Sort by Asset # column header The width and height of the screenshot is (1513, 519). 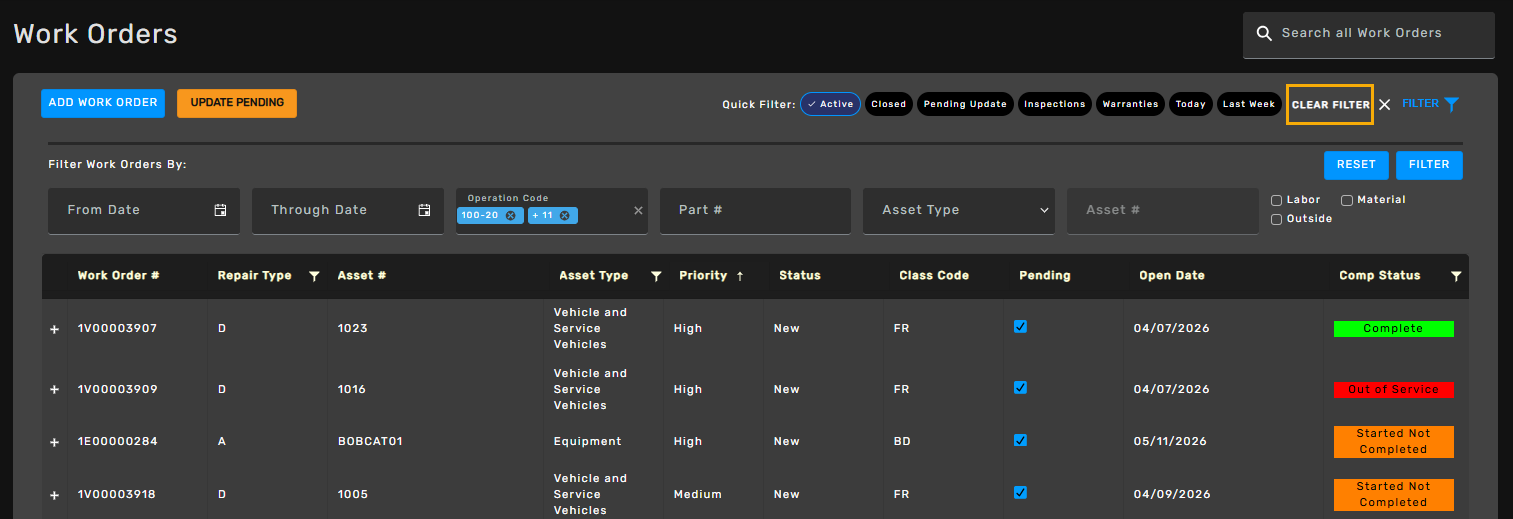click(362, 276)
